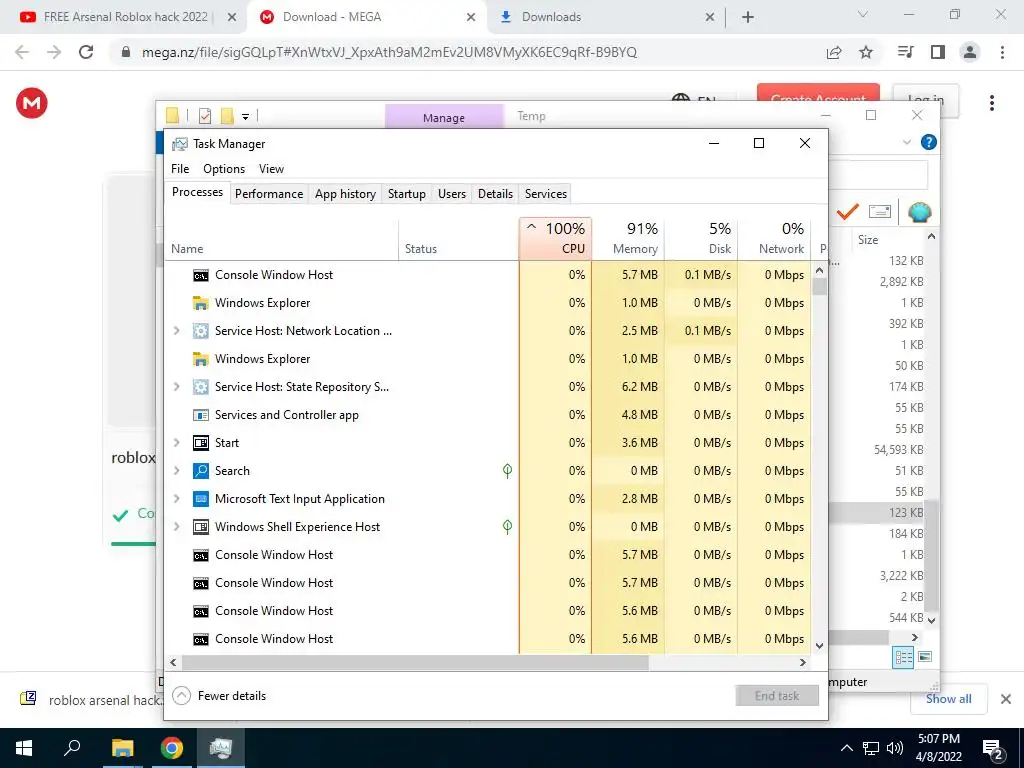Switch to the Performance tab
This screenshot has height=768, width=1024.
269,194
